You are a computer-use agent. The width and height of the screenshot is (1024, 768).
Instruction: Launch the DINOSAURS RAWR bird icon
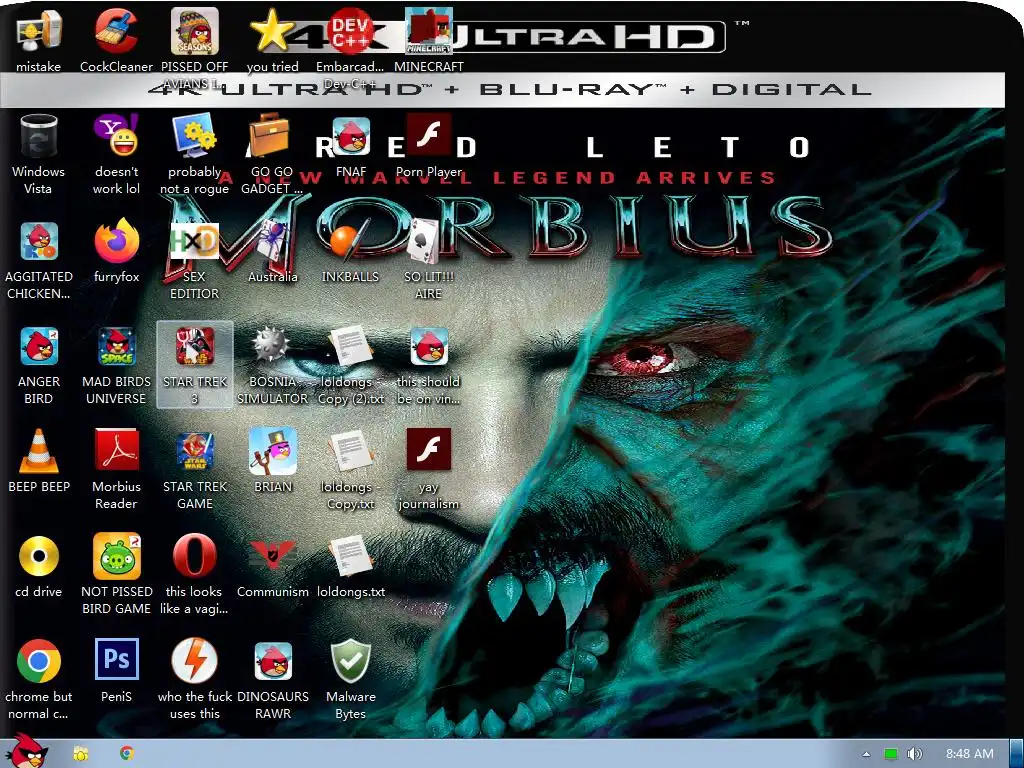(272, 661)
